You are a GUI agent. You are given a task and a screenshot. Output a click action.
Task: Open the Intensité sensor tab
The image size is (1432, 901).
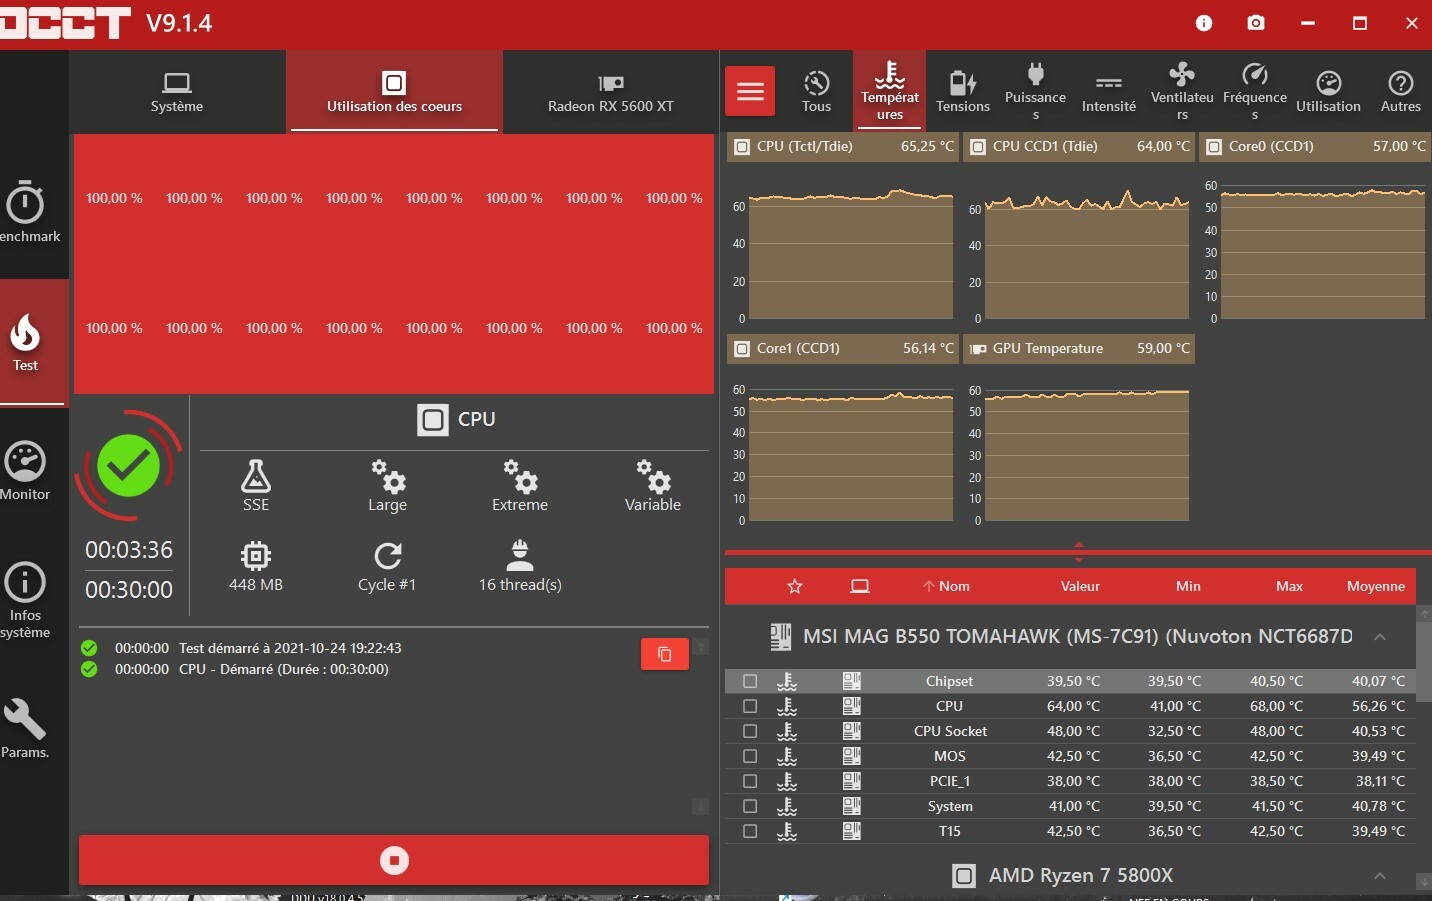coord(1109,92)
